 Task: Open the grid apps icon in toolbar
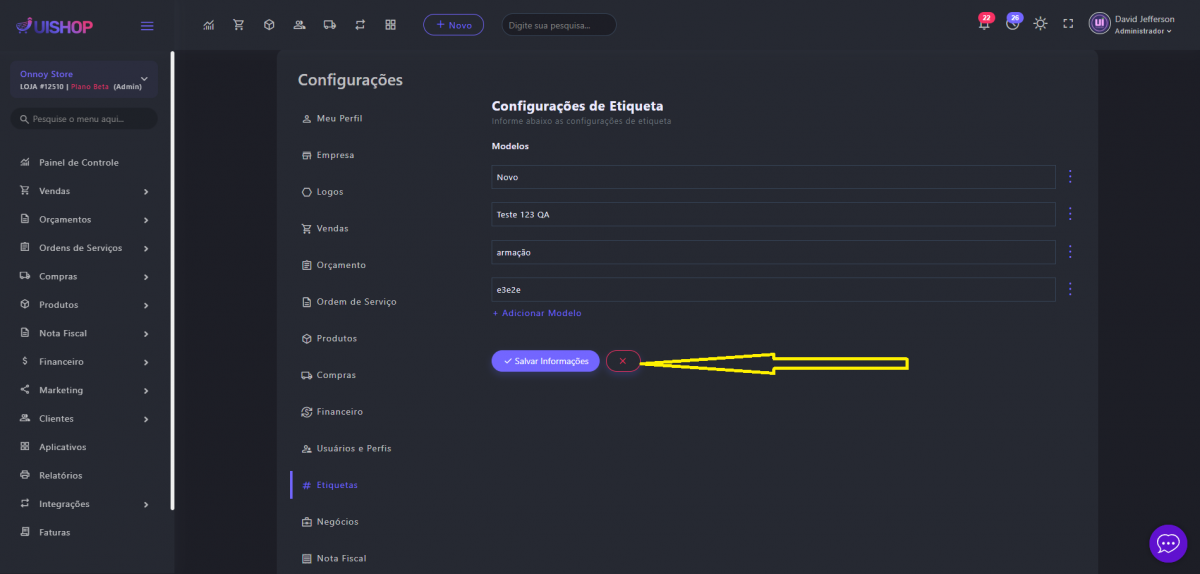click(390, 24)
